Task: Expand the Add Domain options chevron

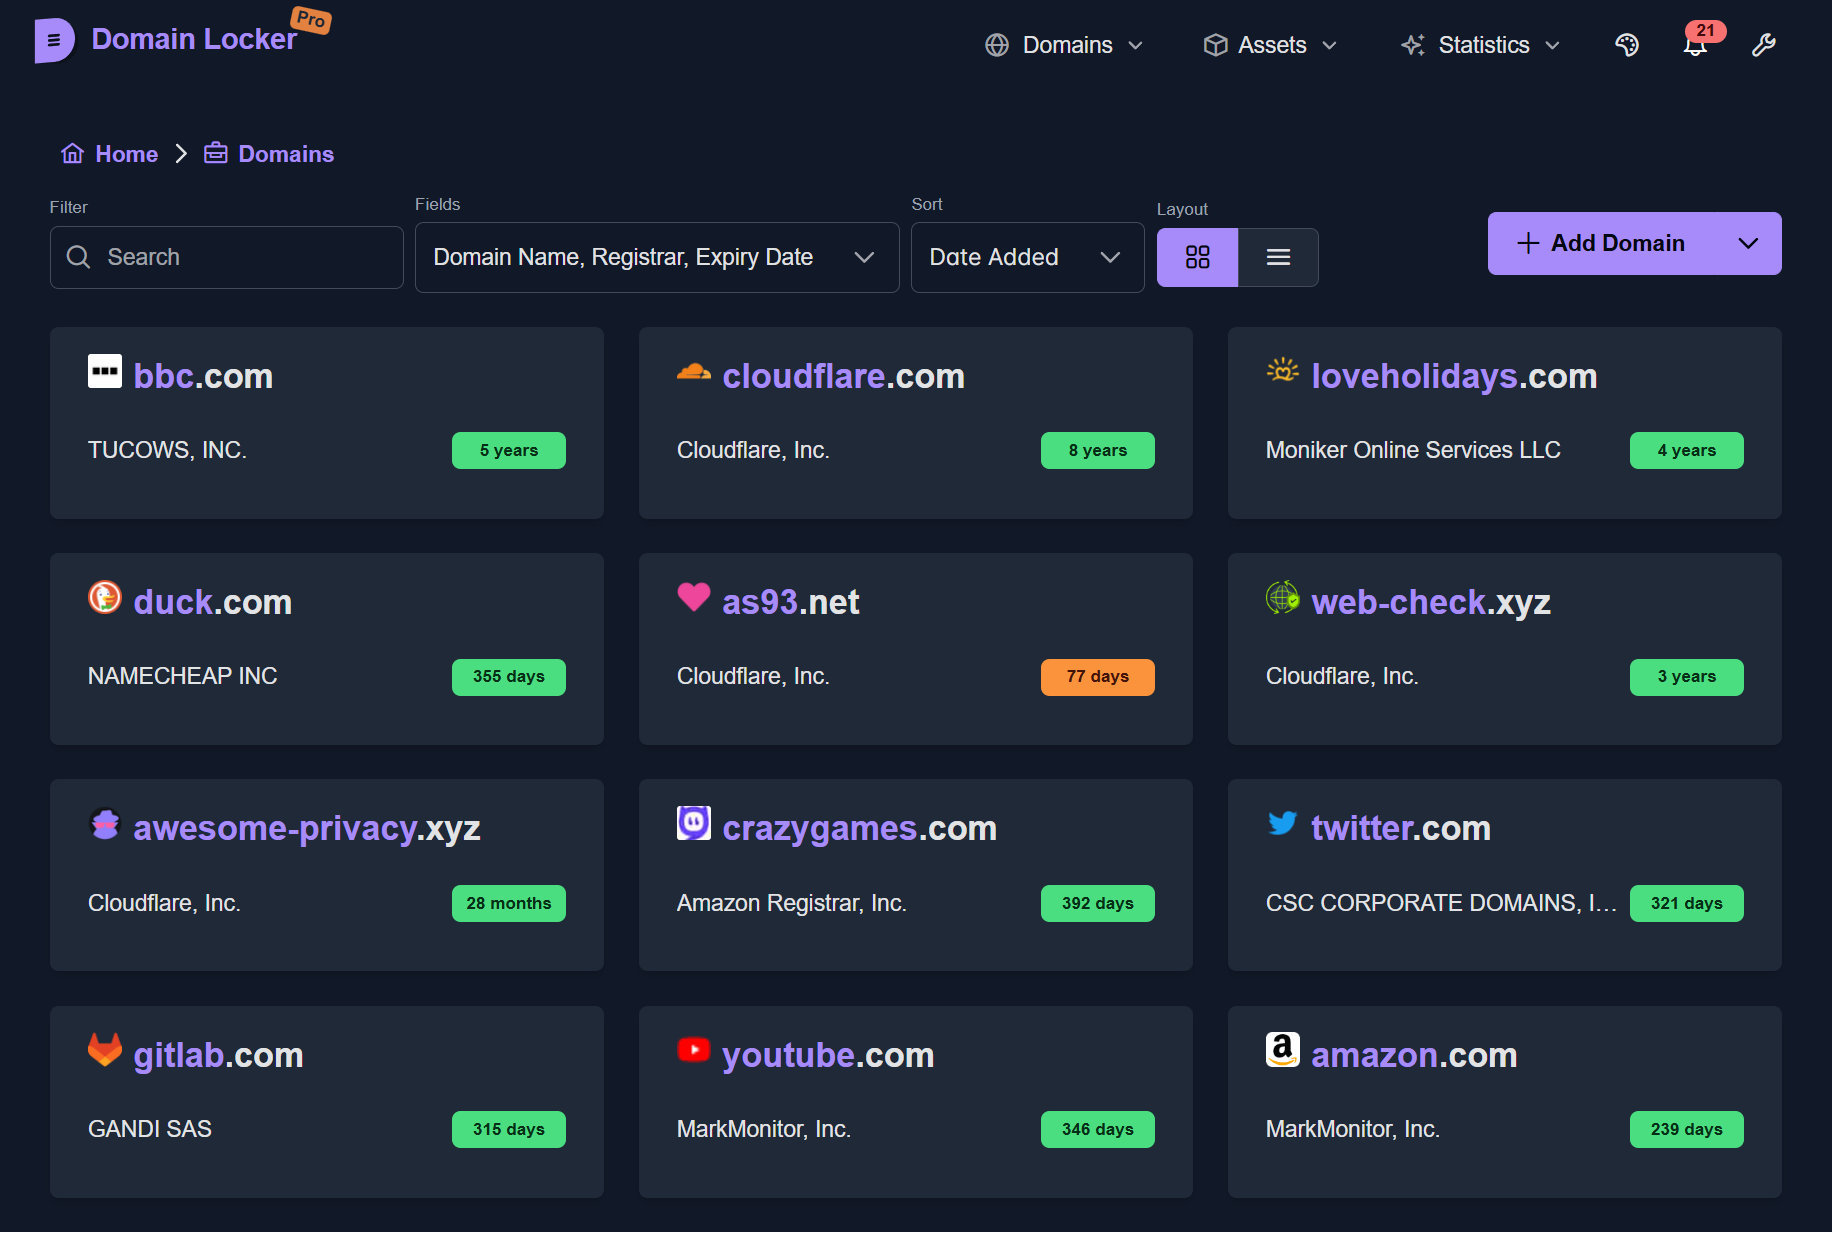Action: coord(1749,243)
